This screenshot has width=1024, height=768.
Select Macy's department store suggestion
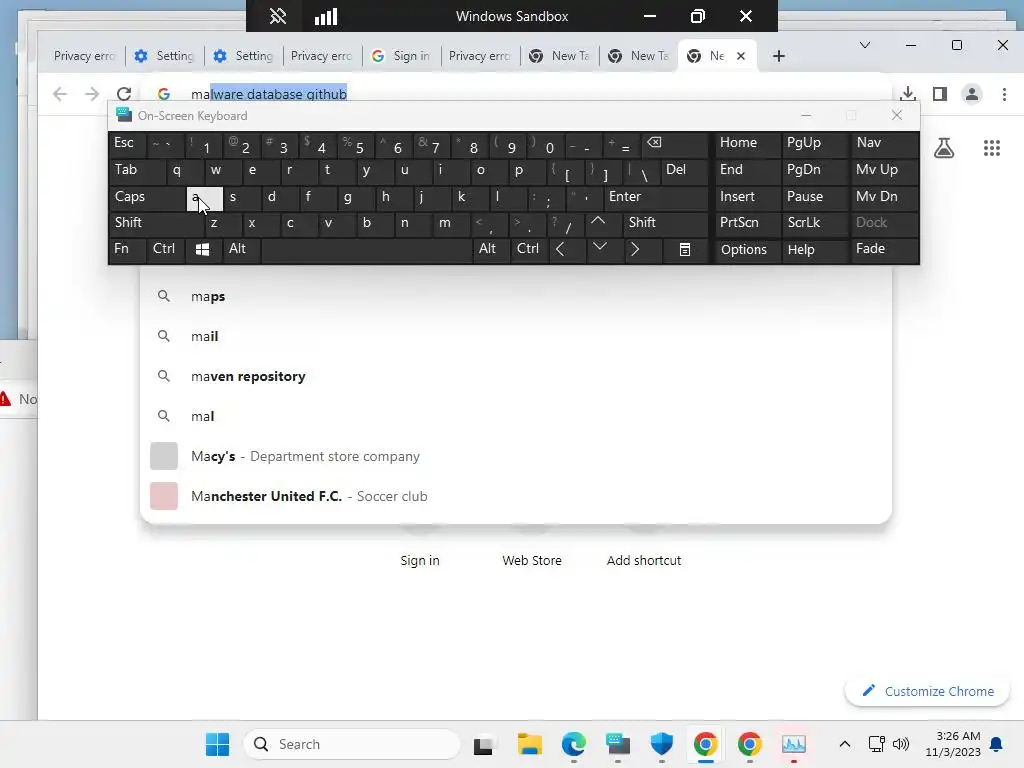(515, 456)
